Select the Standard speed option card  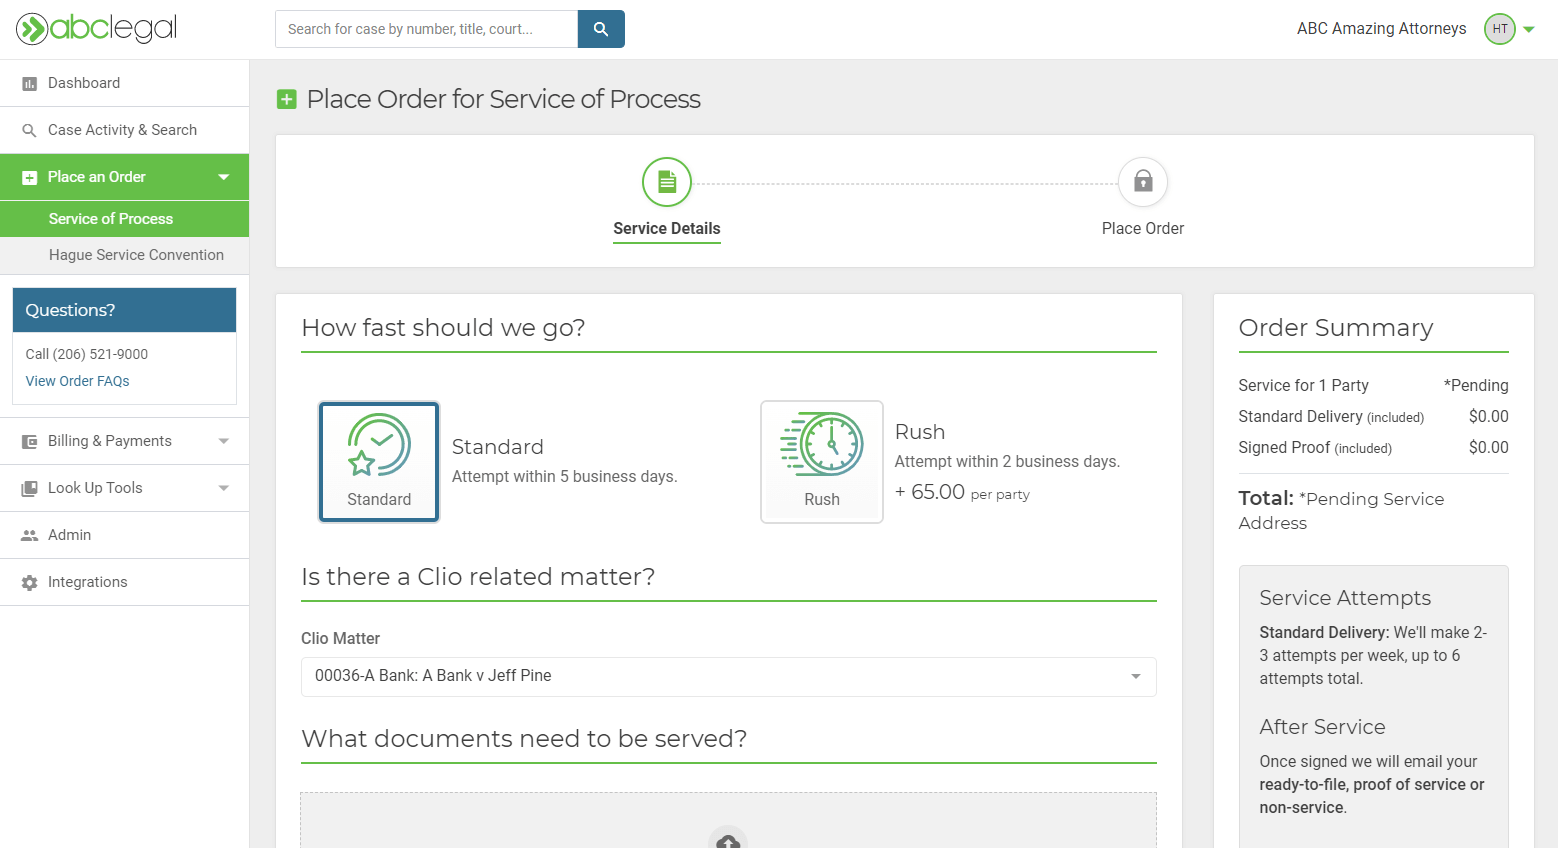(379, 462)
